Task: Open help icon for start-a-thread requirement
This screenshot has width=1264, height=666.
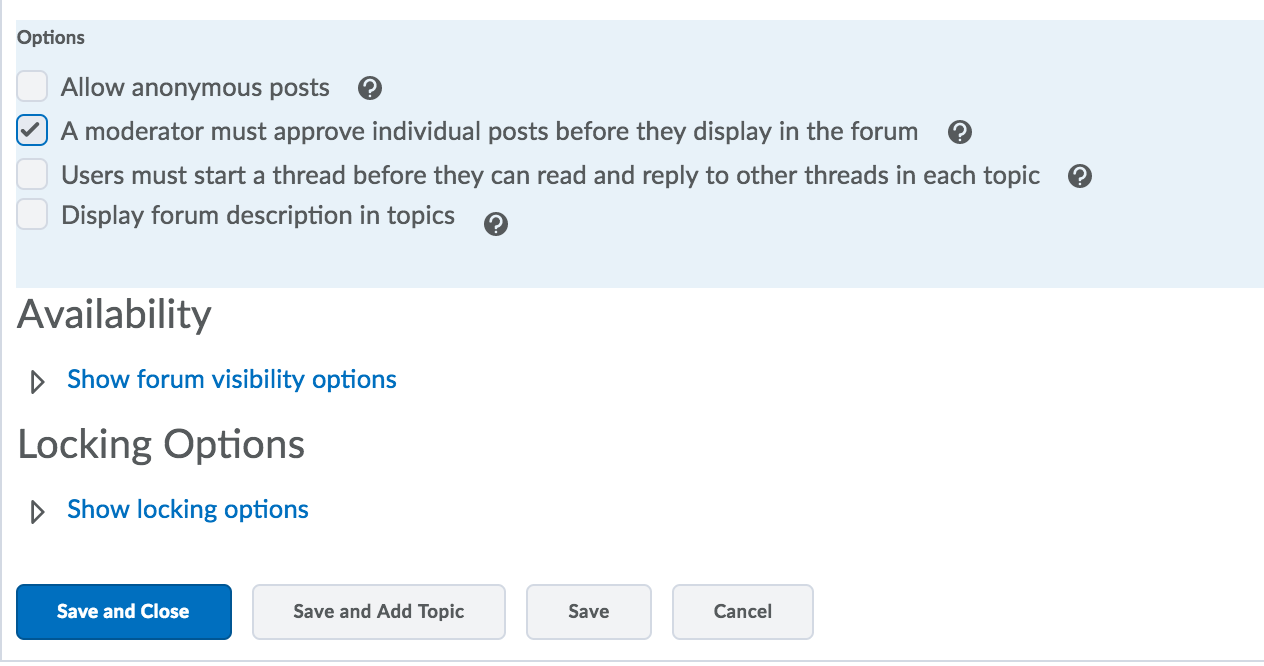Action: click(1079, 177)
